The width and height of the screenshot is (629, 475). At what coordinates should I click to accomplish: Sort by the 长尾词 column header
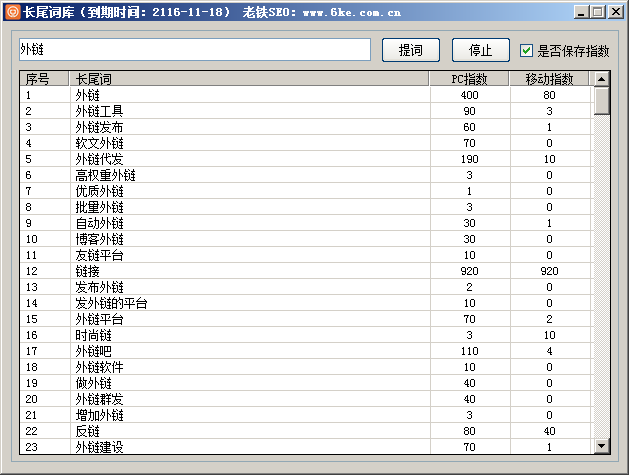coord(248,79)
